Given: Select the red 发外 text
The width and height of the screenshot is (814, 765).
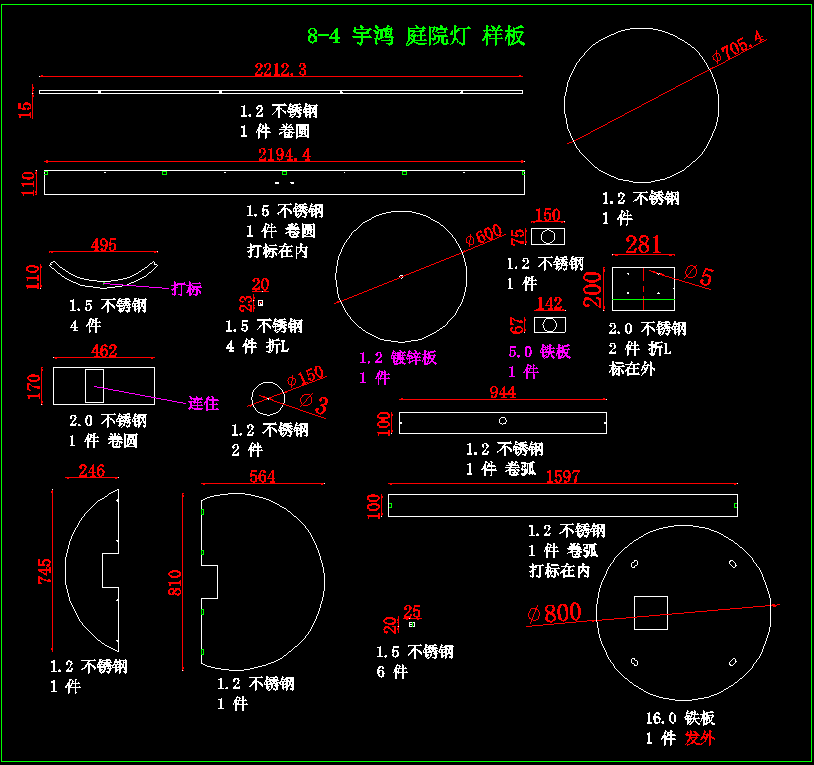Looking at the screenshot, I should (700, 738).
